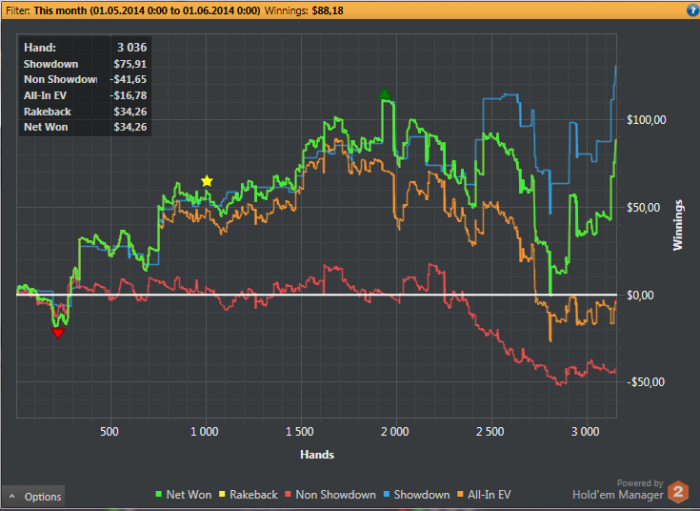
Task: Click the Hand: 3 036 row
Action: coord(85,48)
